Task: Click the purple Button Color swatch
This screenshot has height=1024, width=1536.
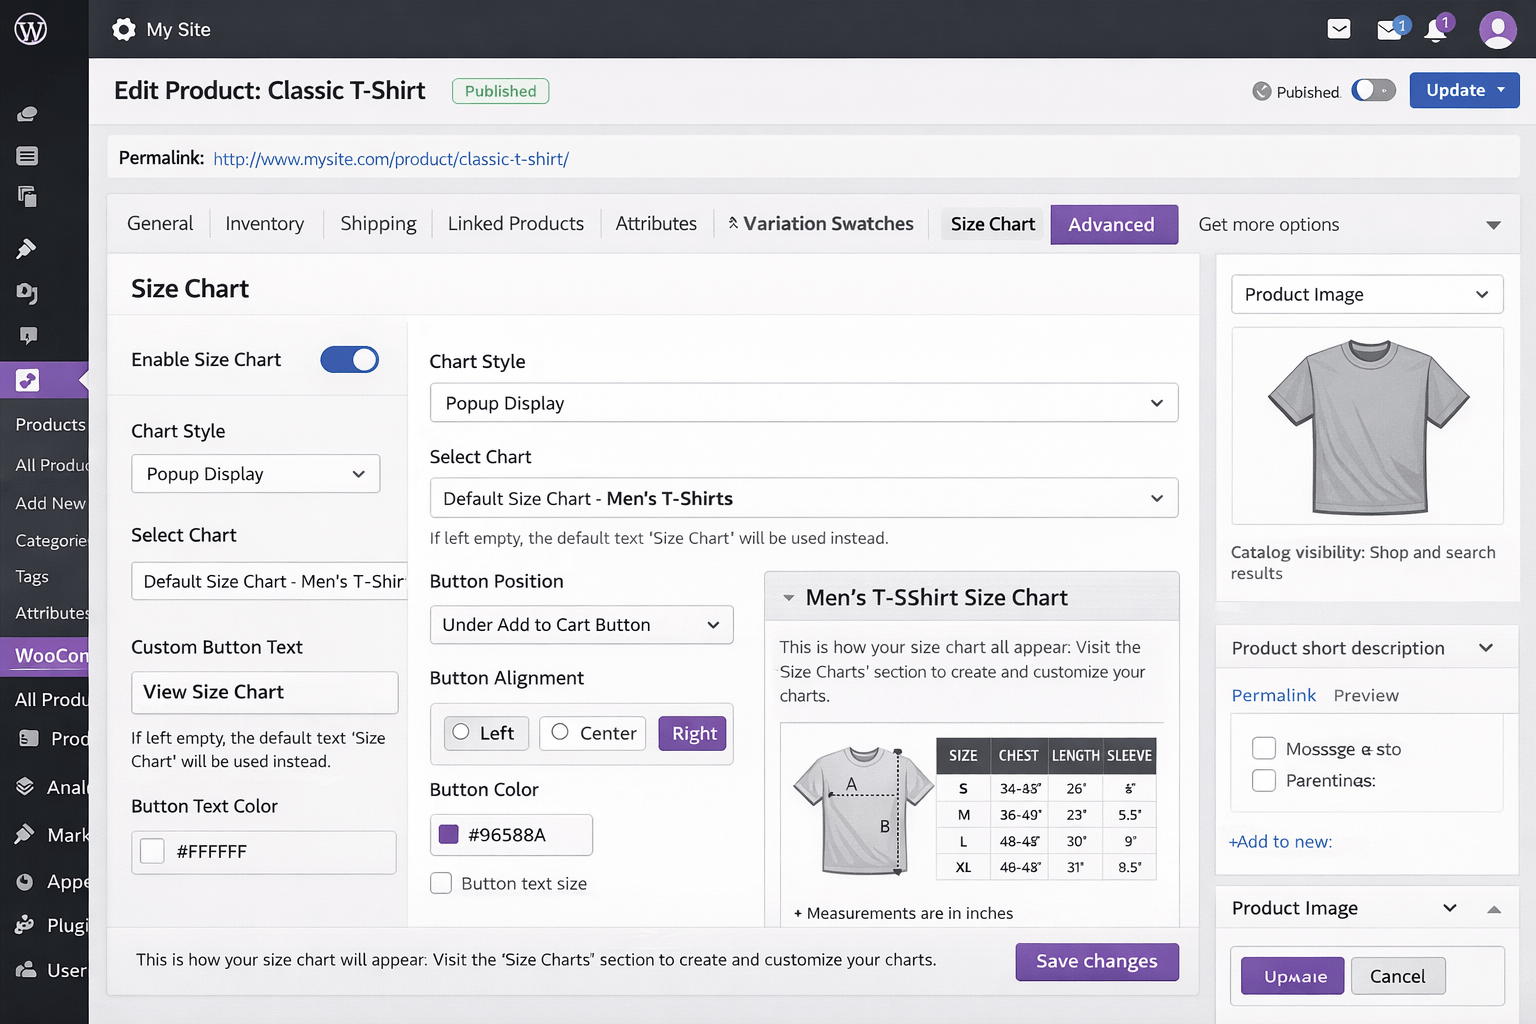Action: [448, 834]
